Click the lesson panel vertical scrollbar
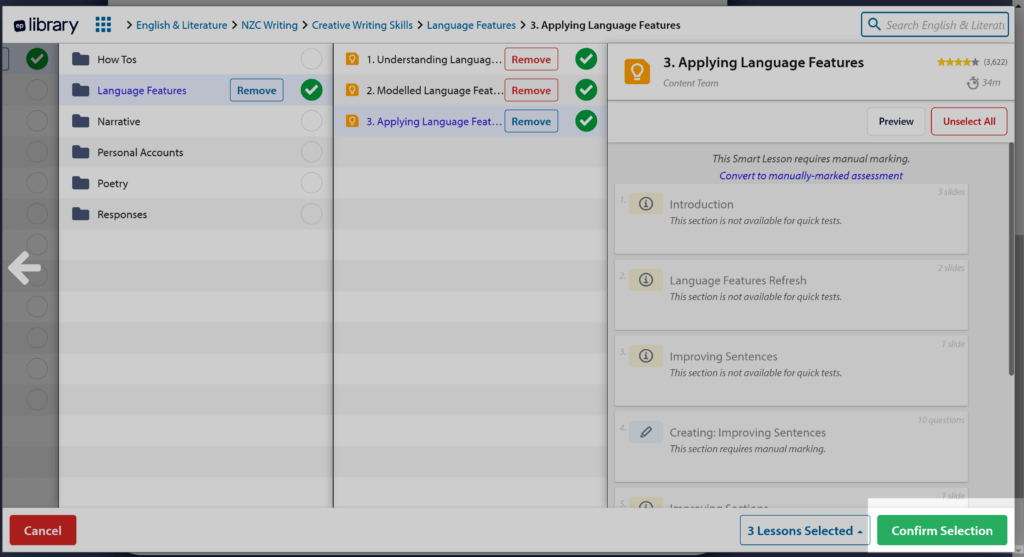This screenshot has width=1024, height=557. [x=1012, y=261]
